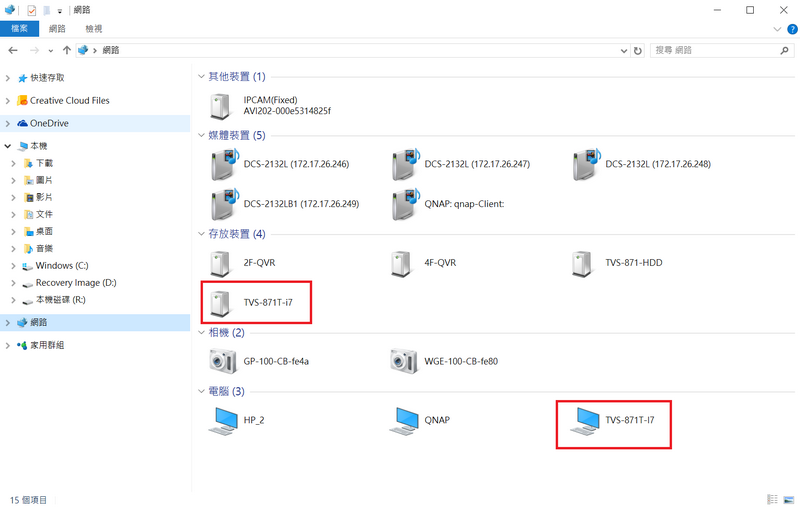
Task: Click the search magnifier icon
Action: tap(784, 50)
